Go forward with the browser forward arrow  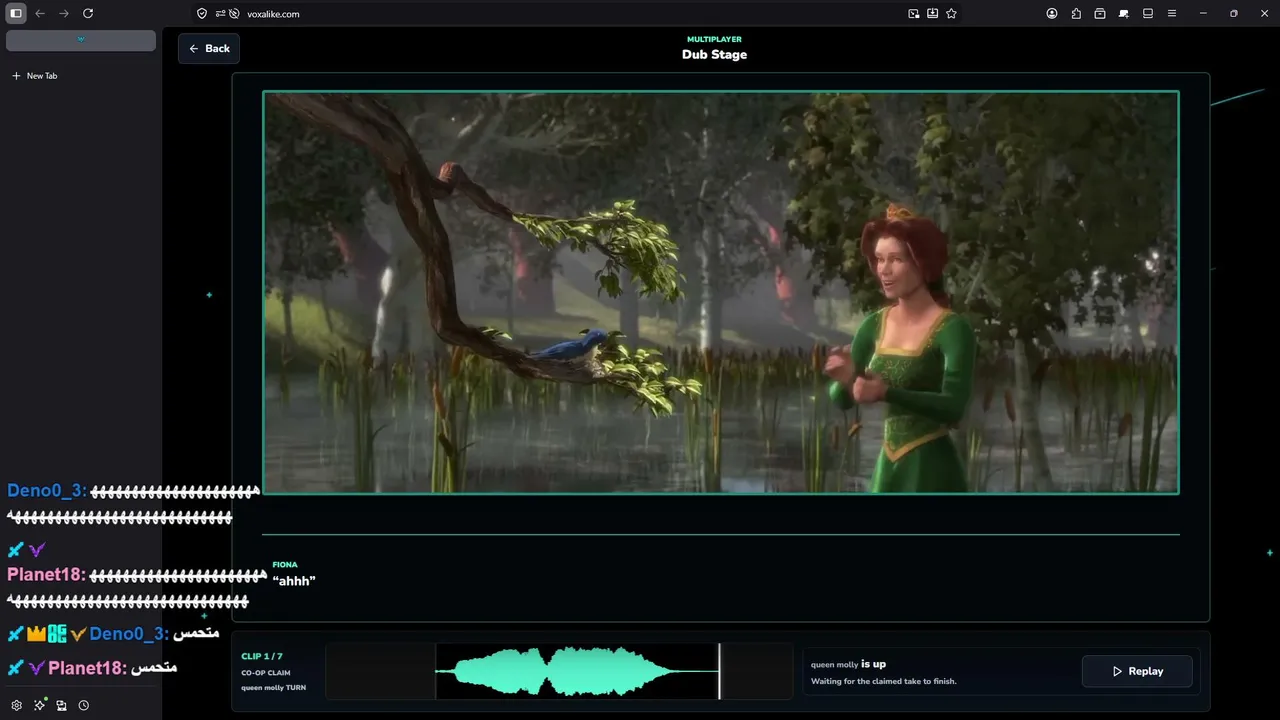64,13
